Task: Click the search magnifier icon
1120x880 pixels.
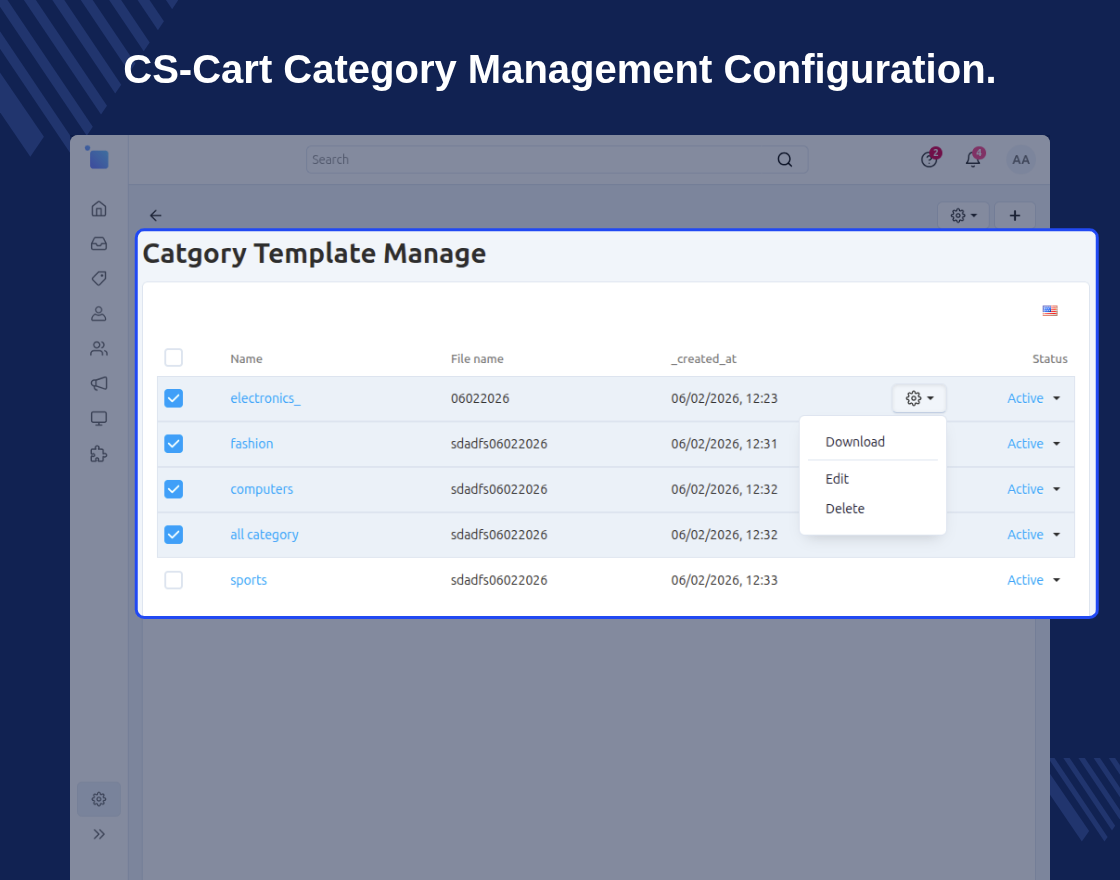Action: (784, 159)
